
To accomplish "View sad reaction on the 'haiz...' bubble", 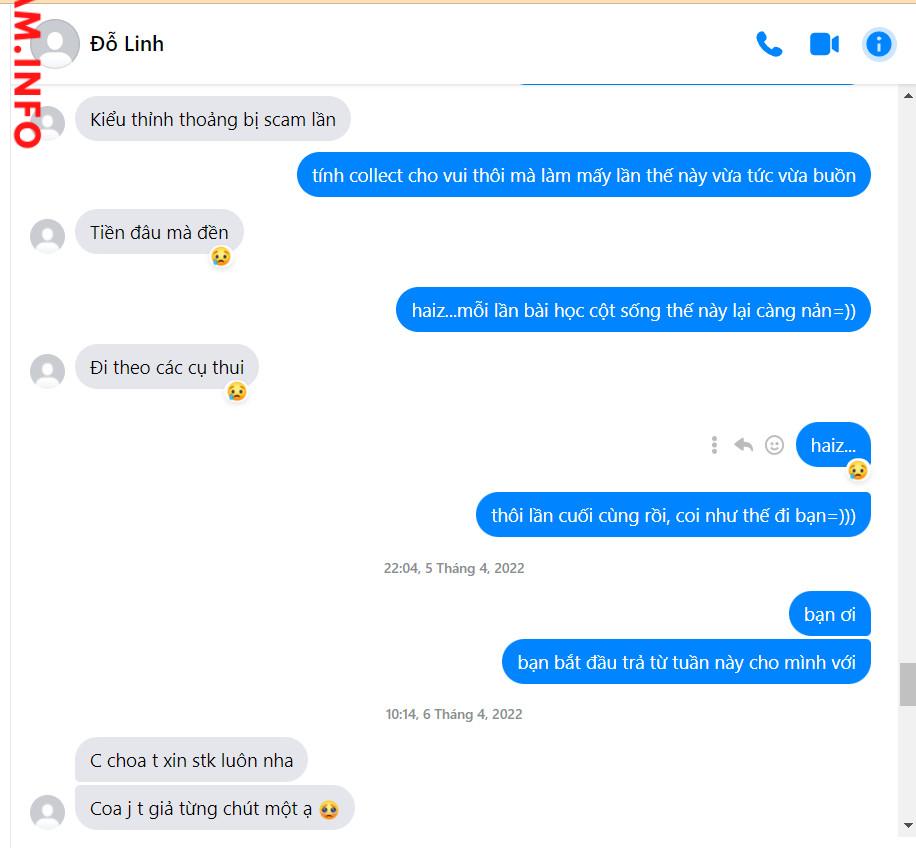I will coord(858,470).
